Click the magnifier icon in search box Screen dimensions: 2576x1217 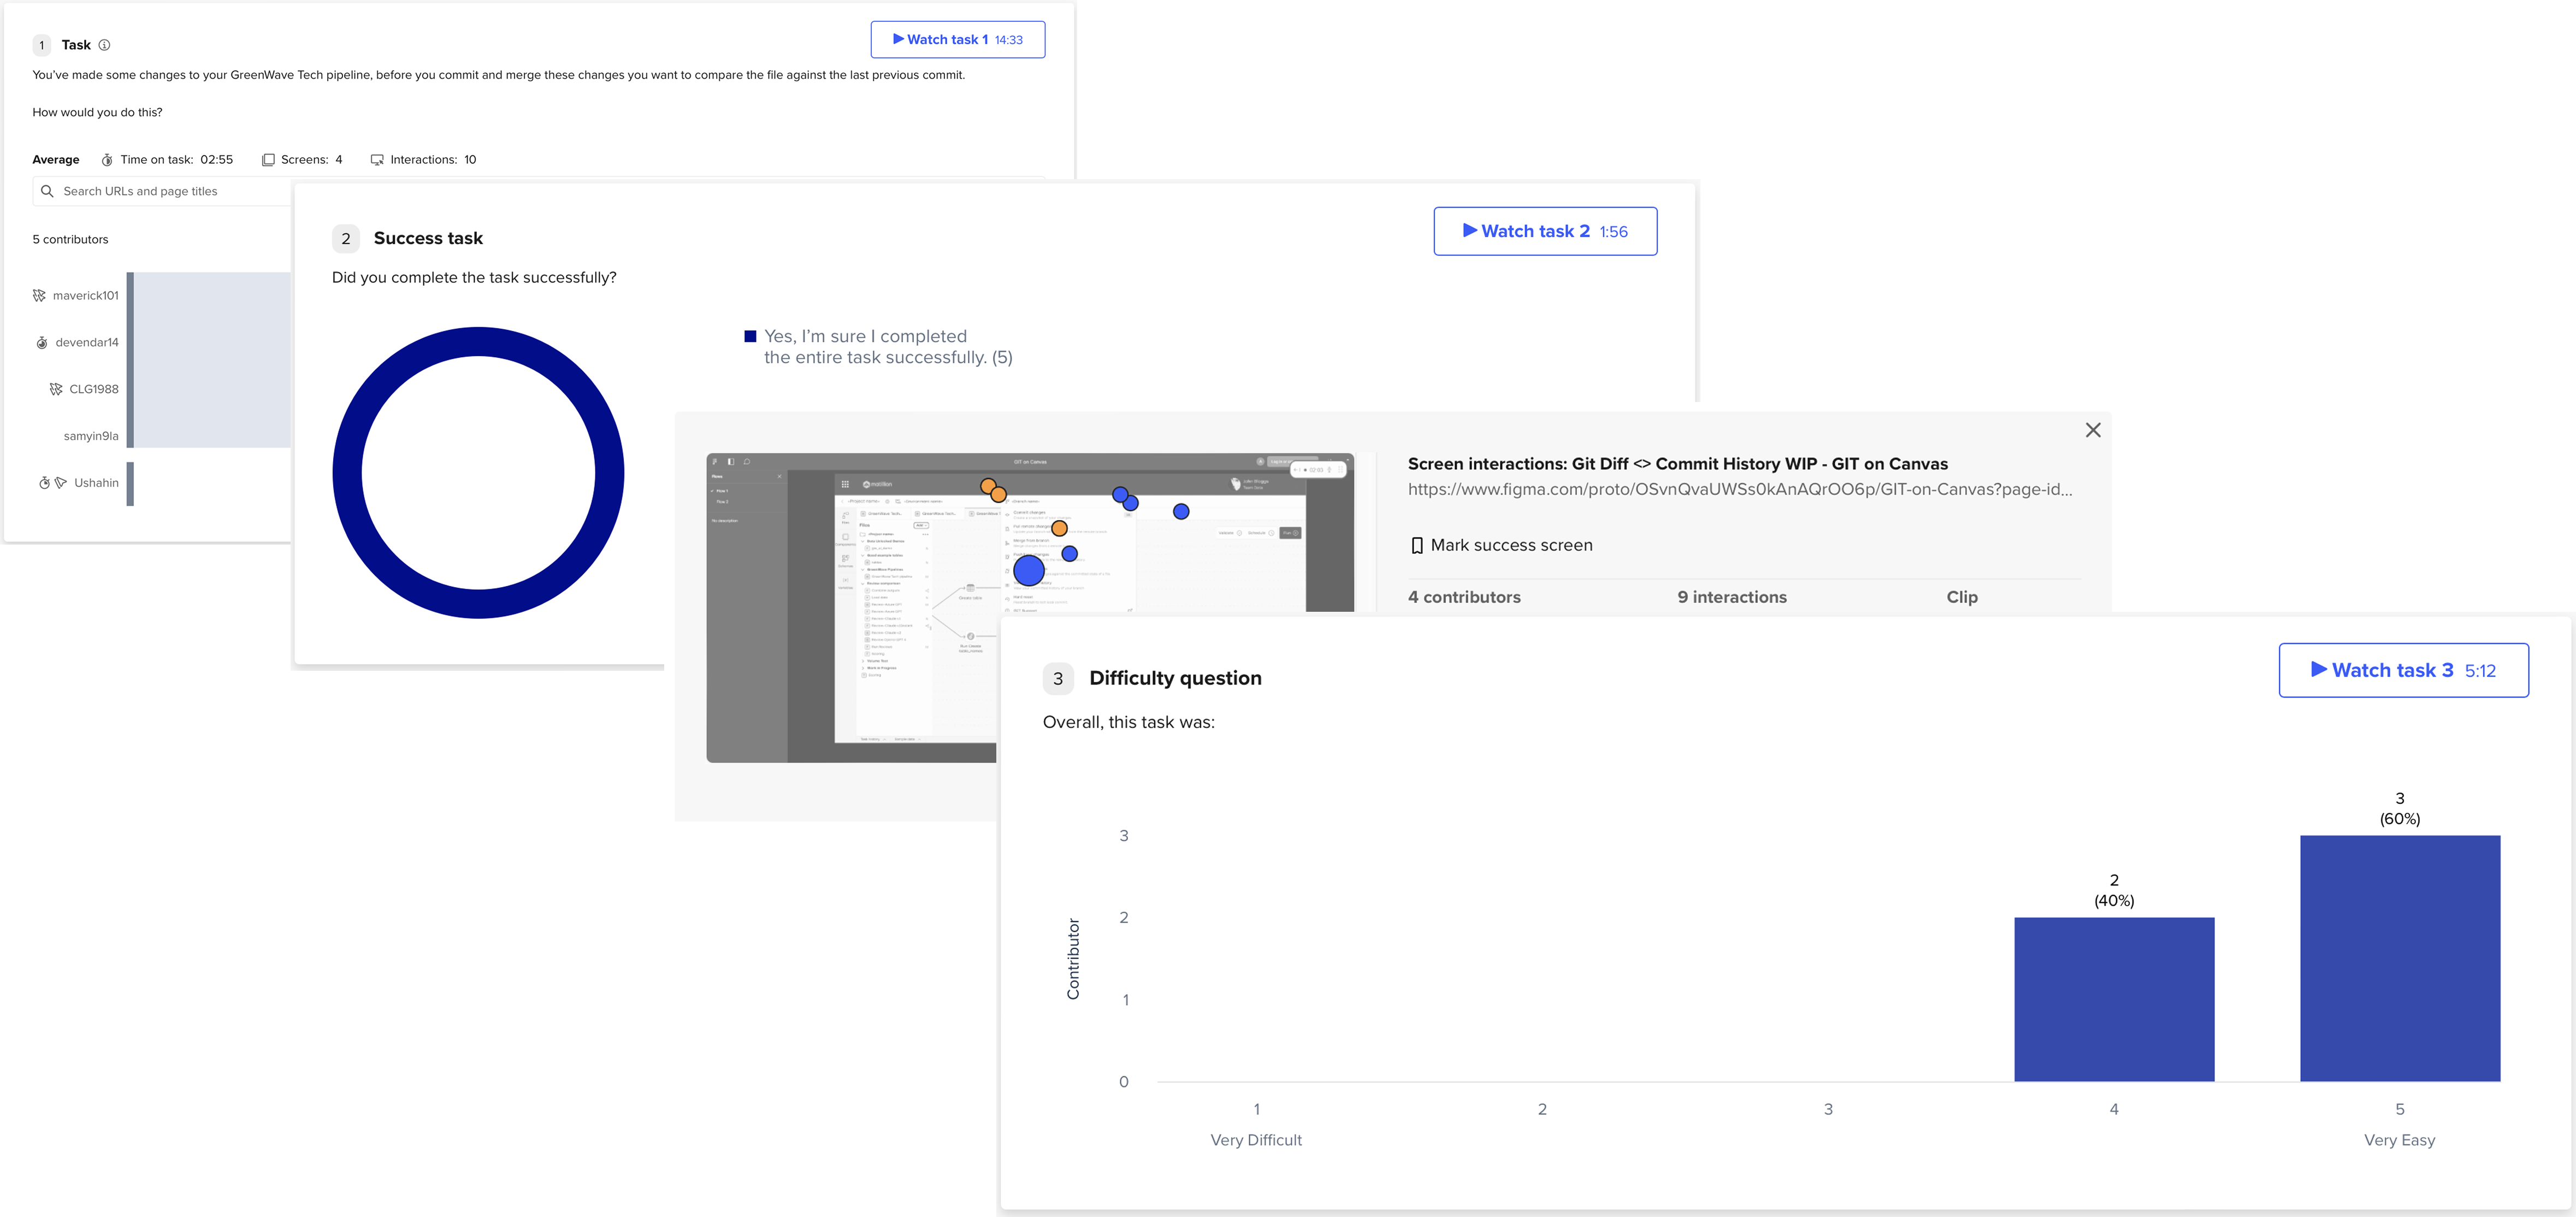(47, 191)
